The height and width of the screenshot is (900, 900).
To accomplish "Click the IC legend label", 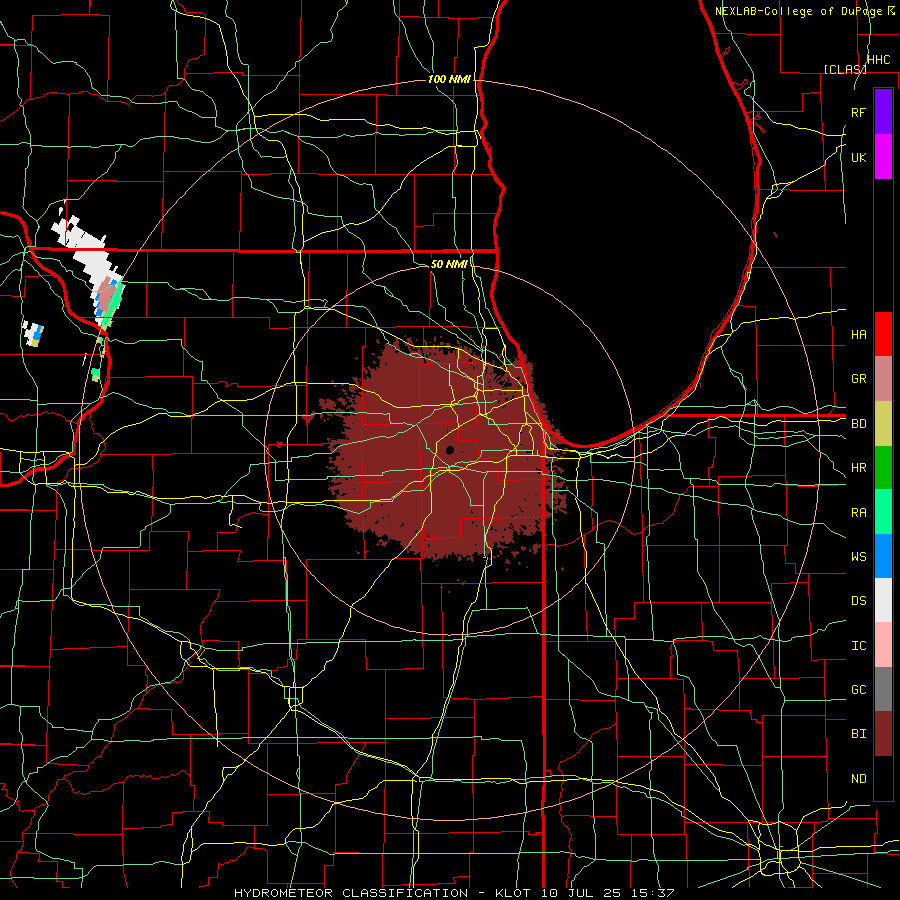I will [858, 645].
